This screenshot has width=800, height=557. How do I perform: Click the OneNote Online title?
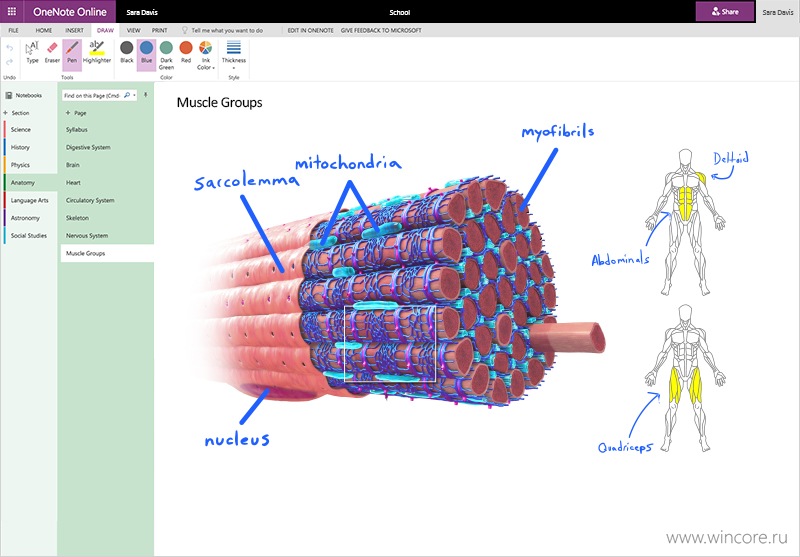70,11
